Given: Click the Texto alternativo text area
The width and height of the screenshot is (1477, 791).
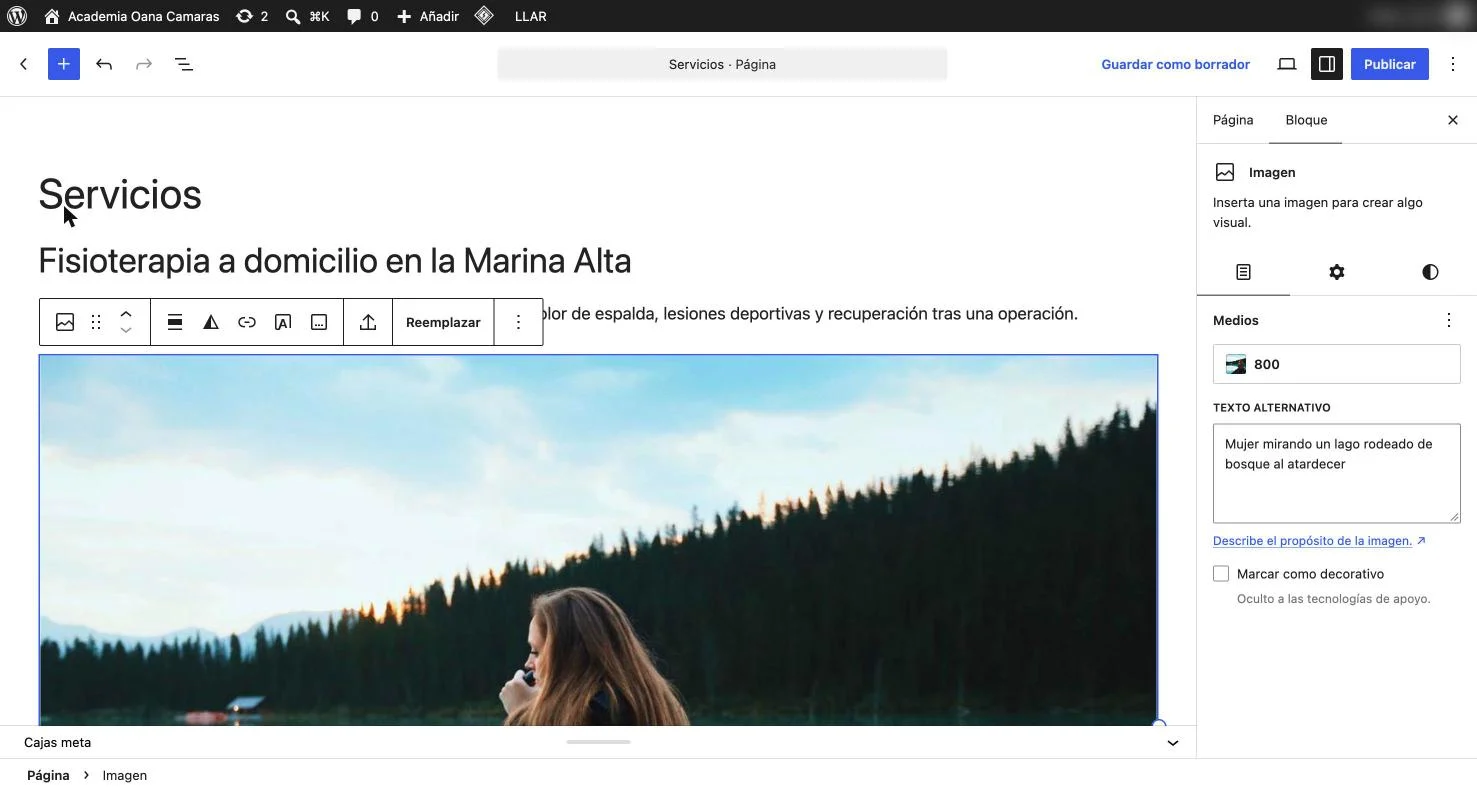Looking at the screenshot, I should [1337, 473].
